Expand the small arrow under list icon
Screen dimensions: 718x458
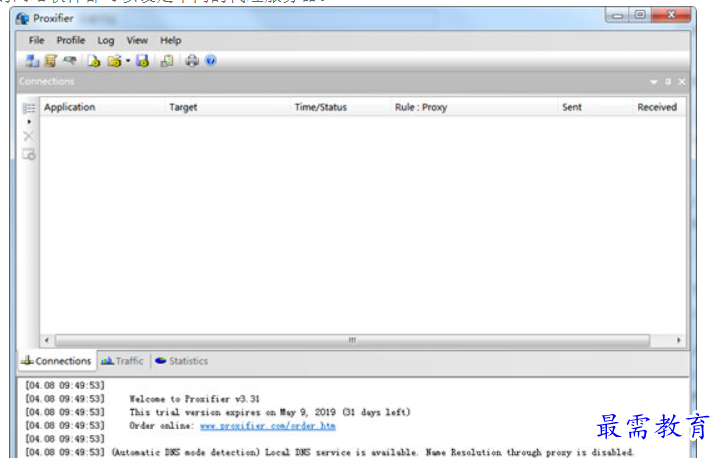(x=29, y=122)
